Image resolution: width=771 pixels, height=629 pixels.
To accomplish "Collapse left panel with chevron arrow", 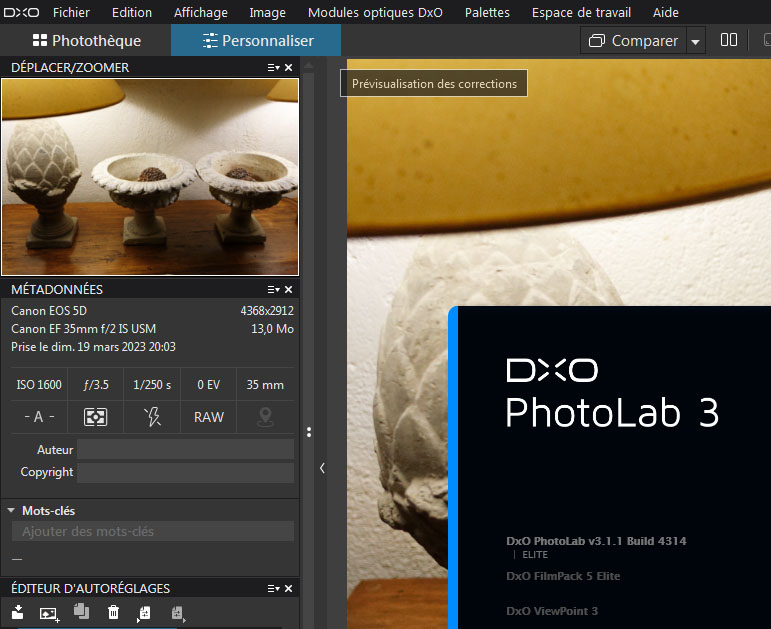I will (322, 468).
